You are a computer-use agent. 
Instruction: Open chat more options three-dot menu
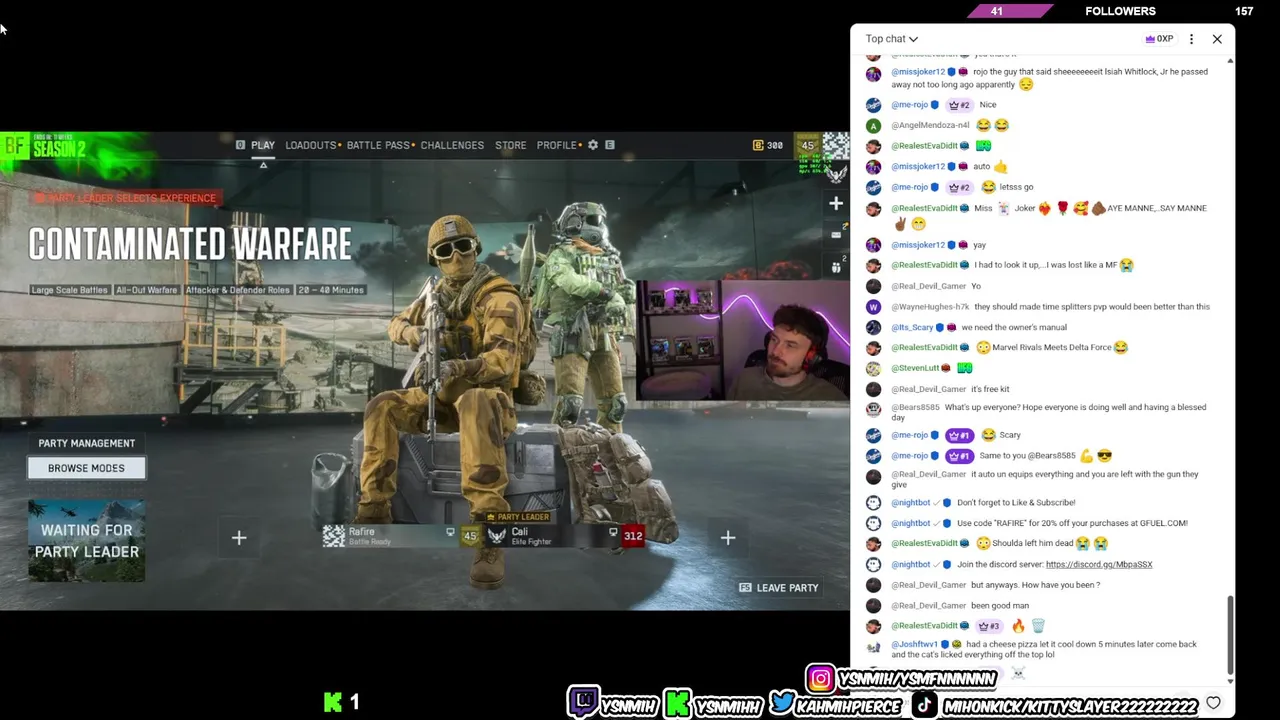(x=1191, y=39)
